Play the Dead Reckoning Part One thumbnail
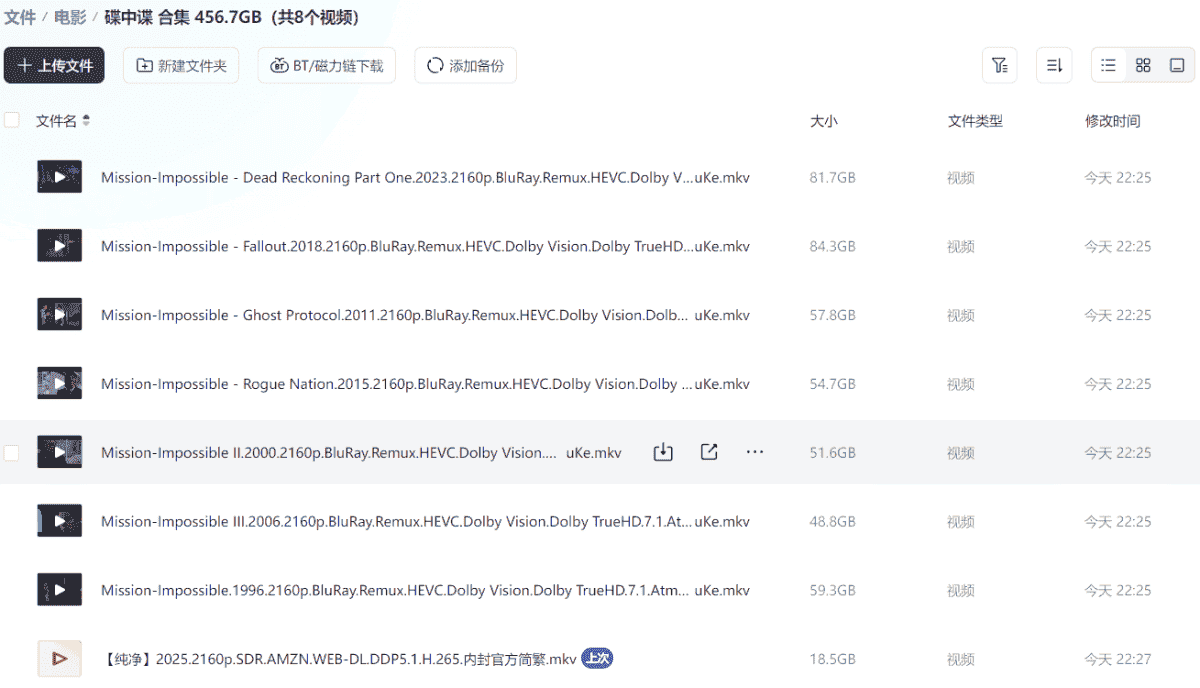Screen dimensions: 1200x688 [59, 177]
